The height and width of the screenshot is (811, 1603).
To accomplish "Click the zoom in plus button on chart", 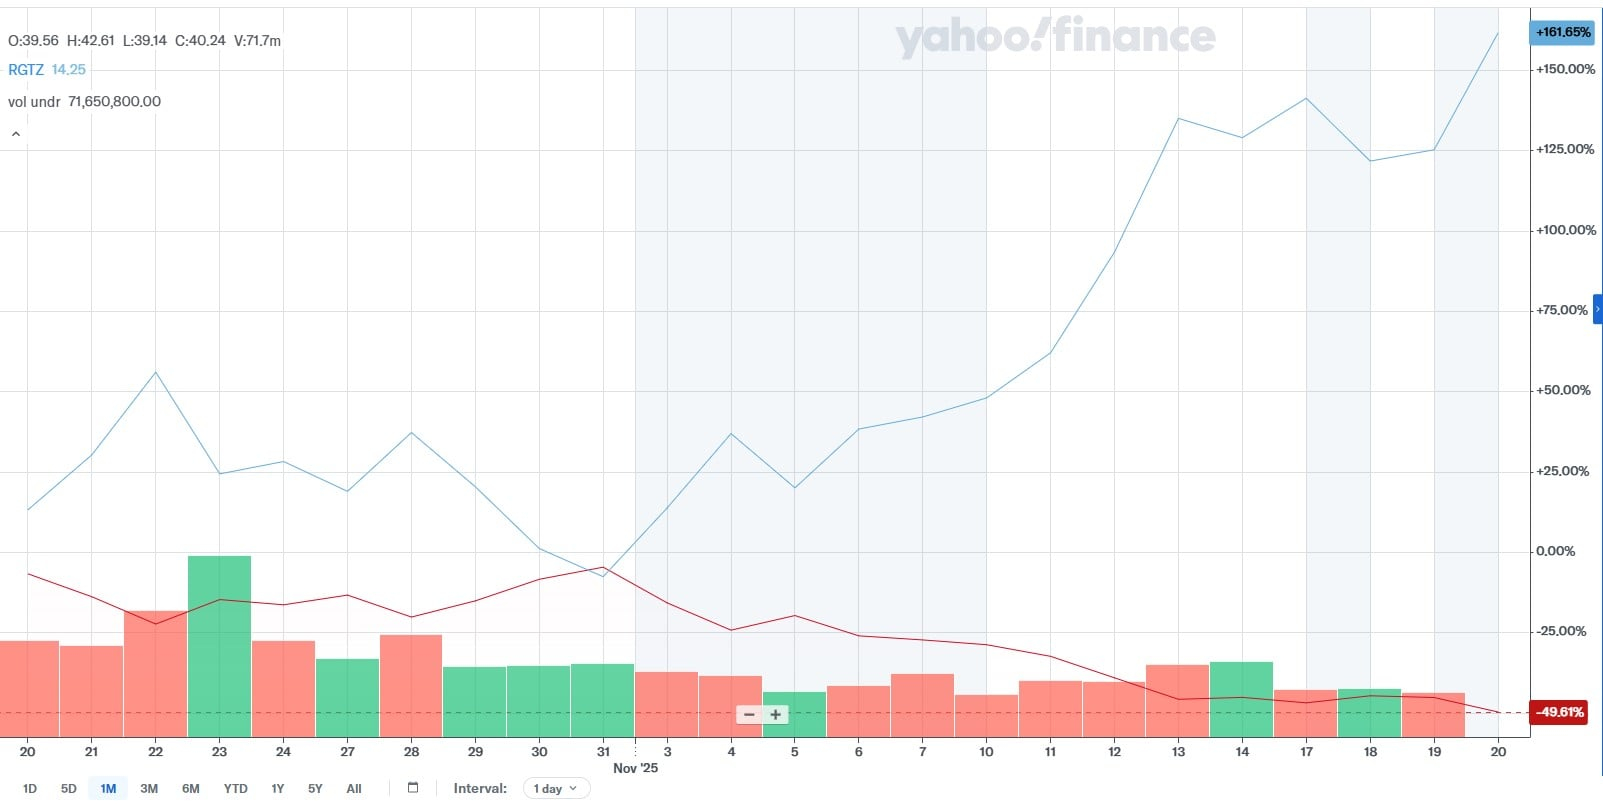I will (776, 715).
